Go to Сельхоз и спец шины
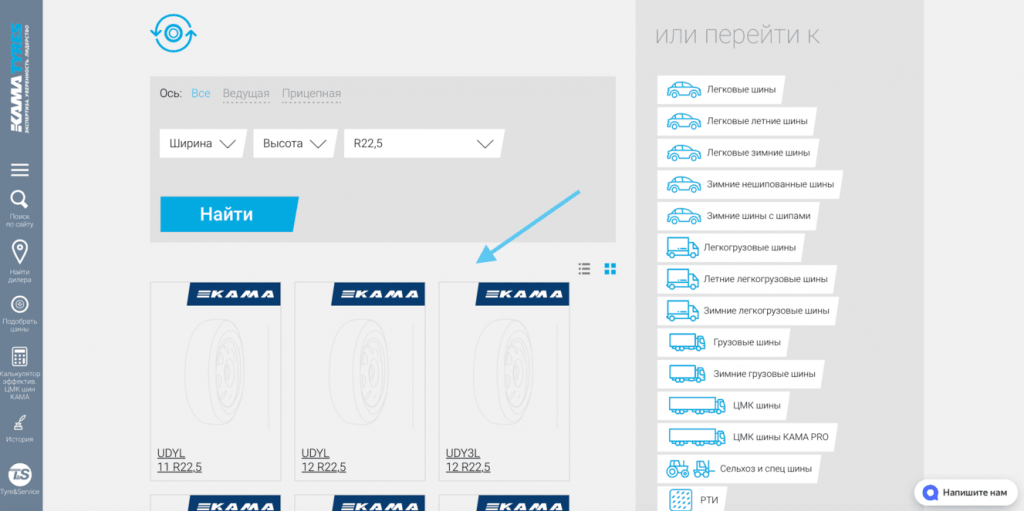This screenshot has height=511, width=1024. [x=739, y=469]
